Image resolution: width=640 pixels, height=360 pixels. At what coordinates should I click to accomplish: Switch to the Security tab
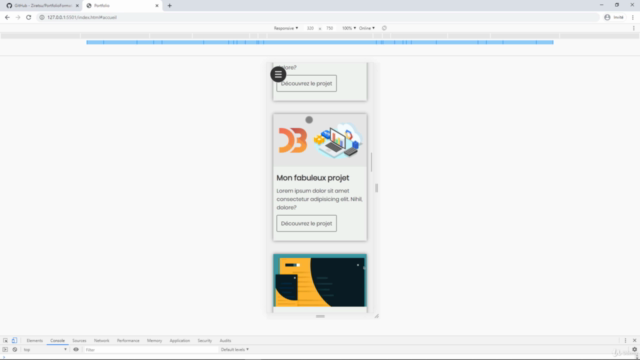coord(204,340)
